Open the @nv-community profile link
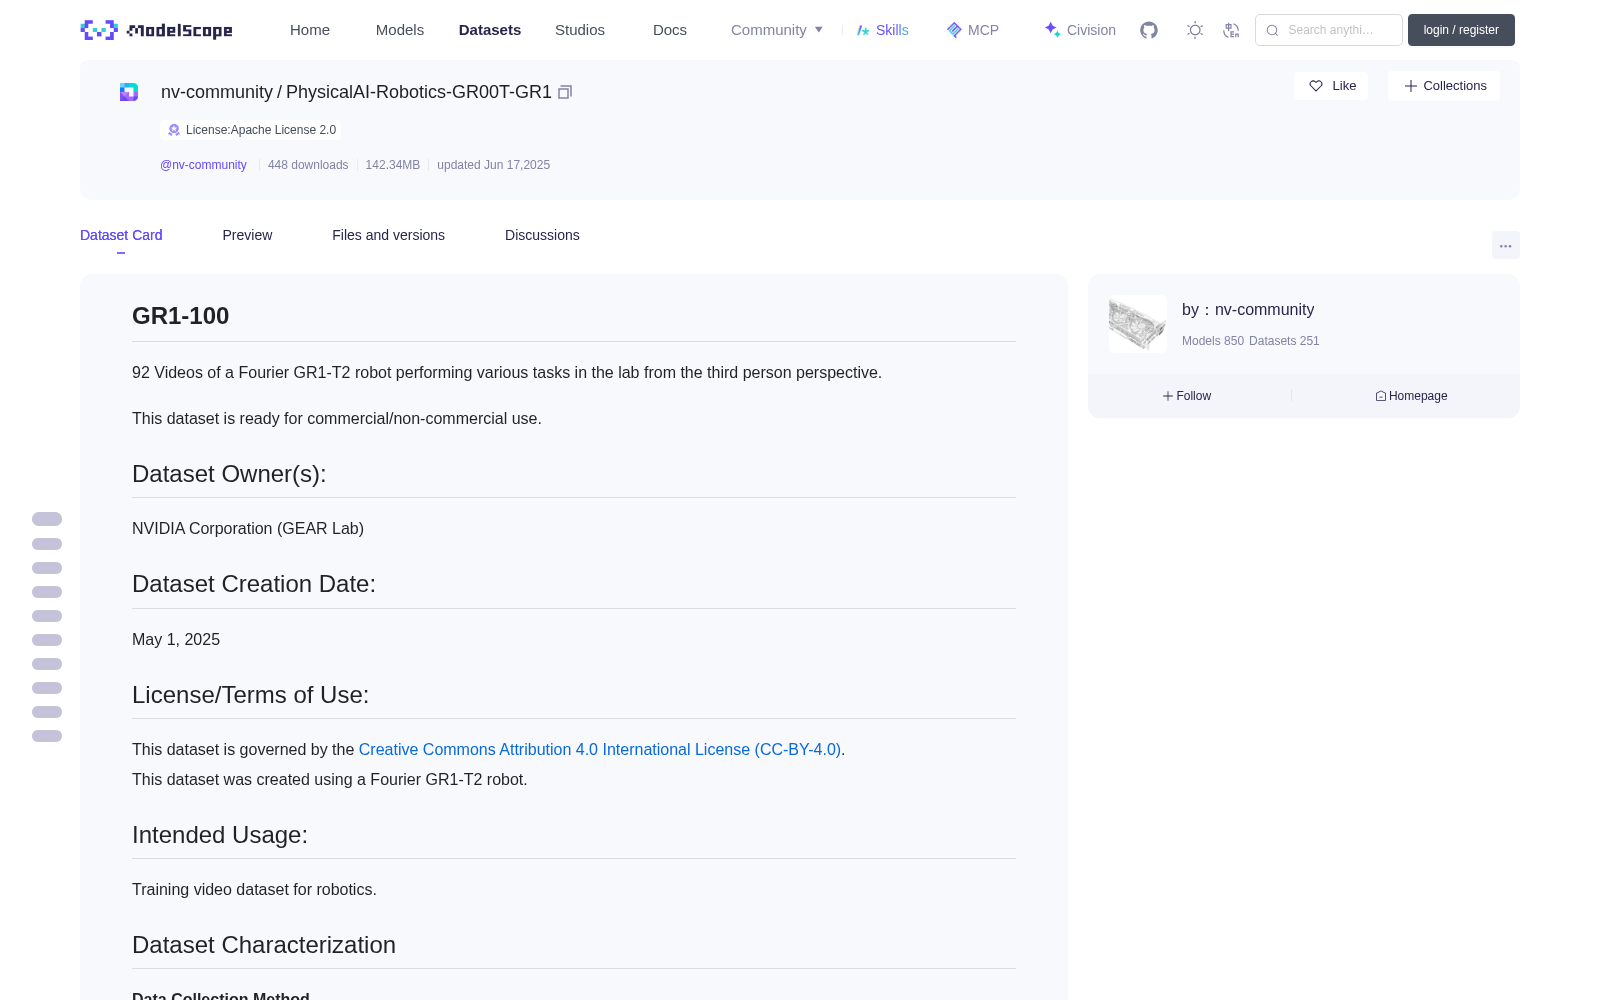 coord(203,165)
